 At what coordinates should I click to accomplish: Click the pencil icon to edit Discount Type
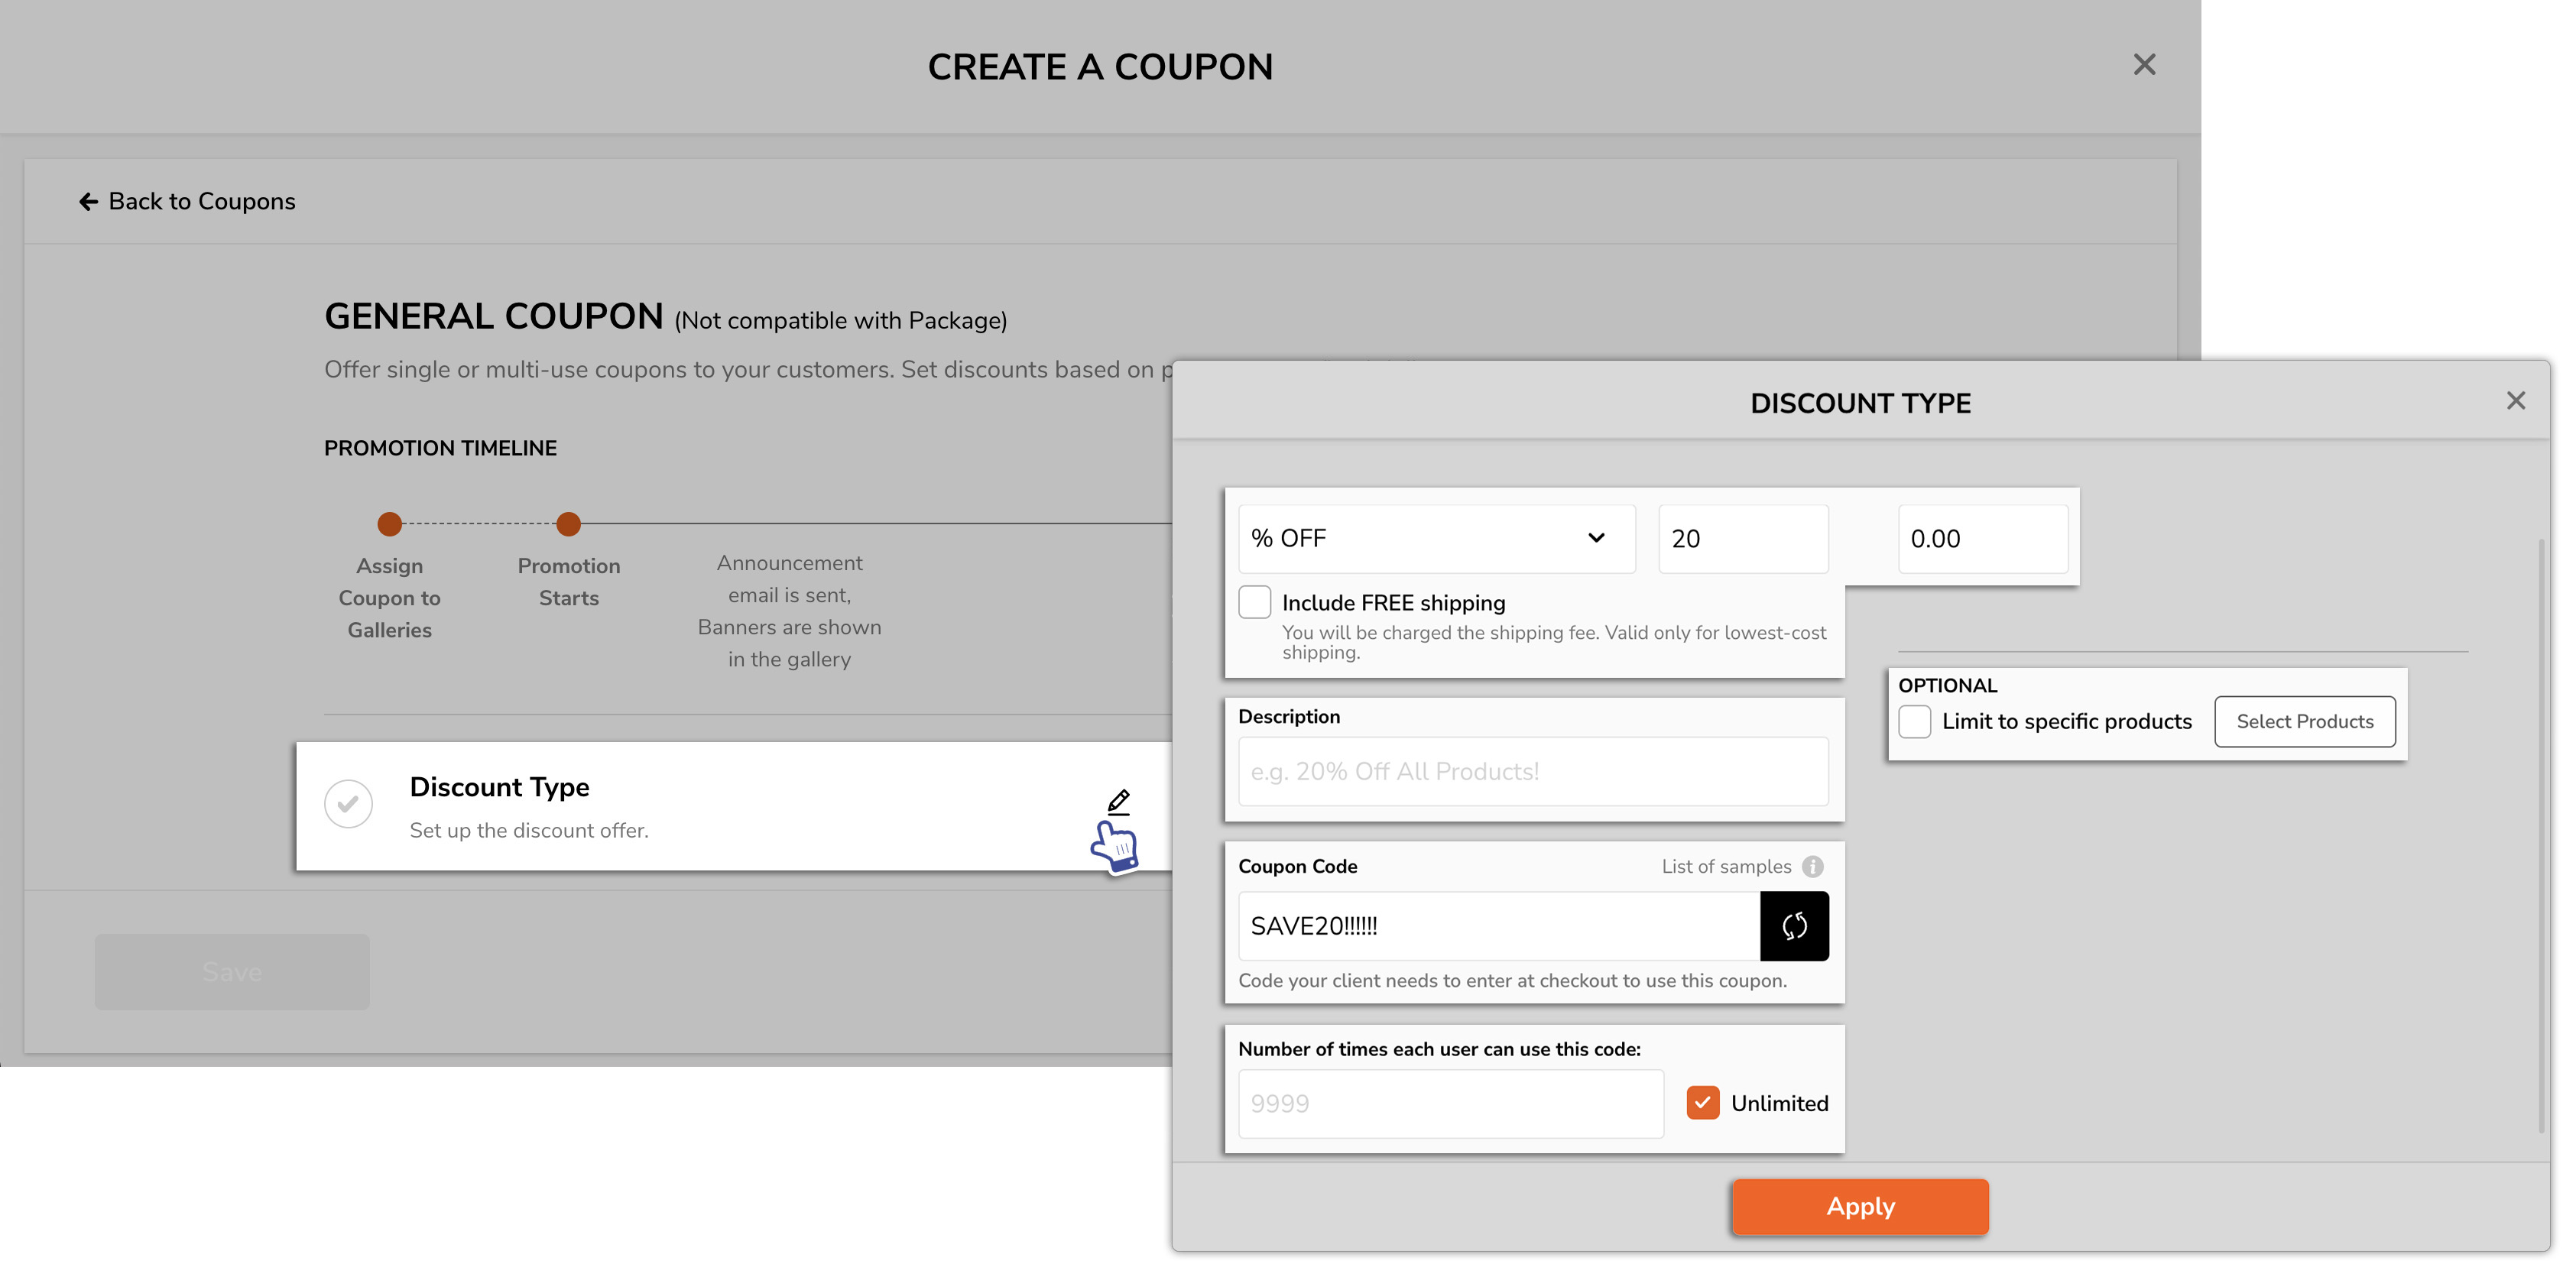[x=1118, y=801]
